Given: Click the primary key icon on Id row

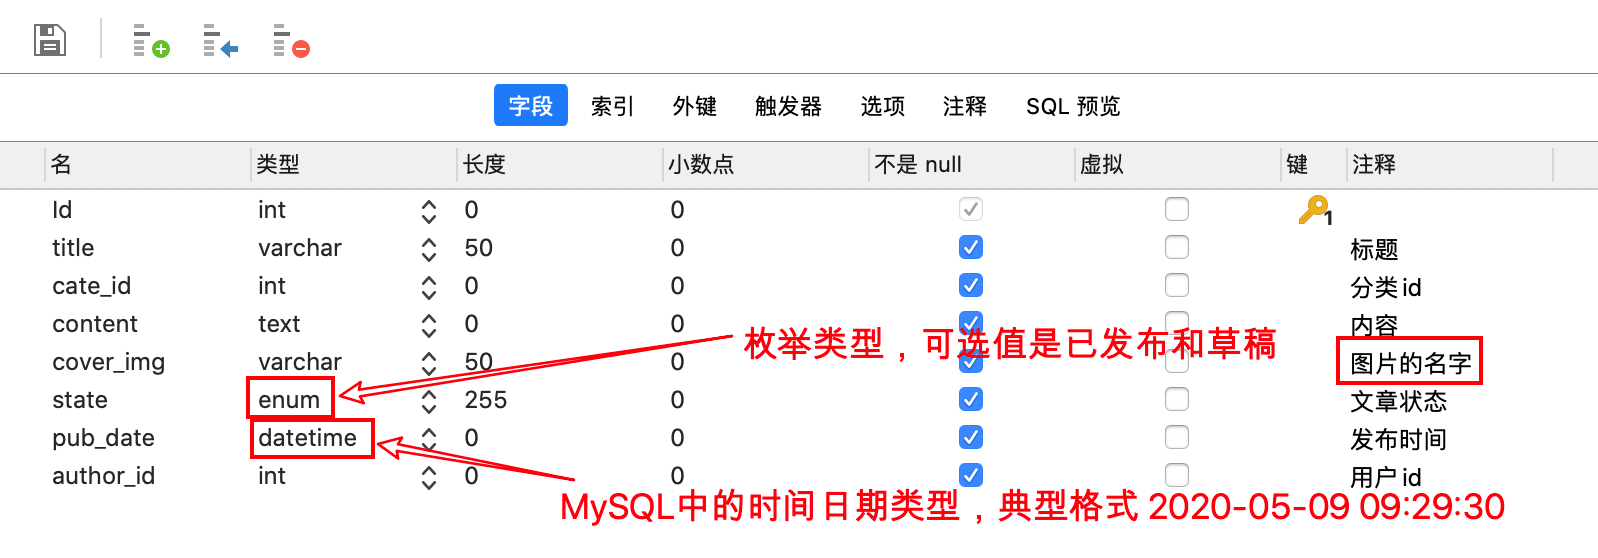Looking at the screenshot, I should pos(1315,210).
